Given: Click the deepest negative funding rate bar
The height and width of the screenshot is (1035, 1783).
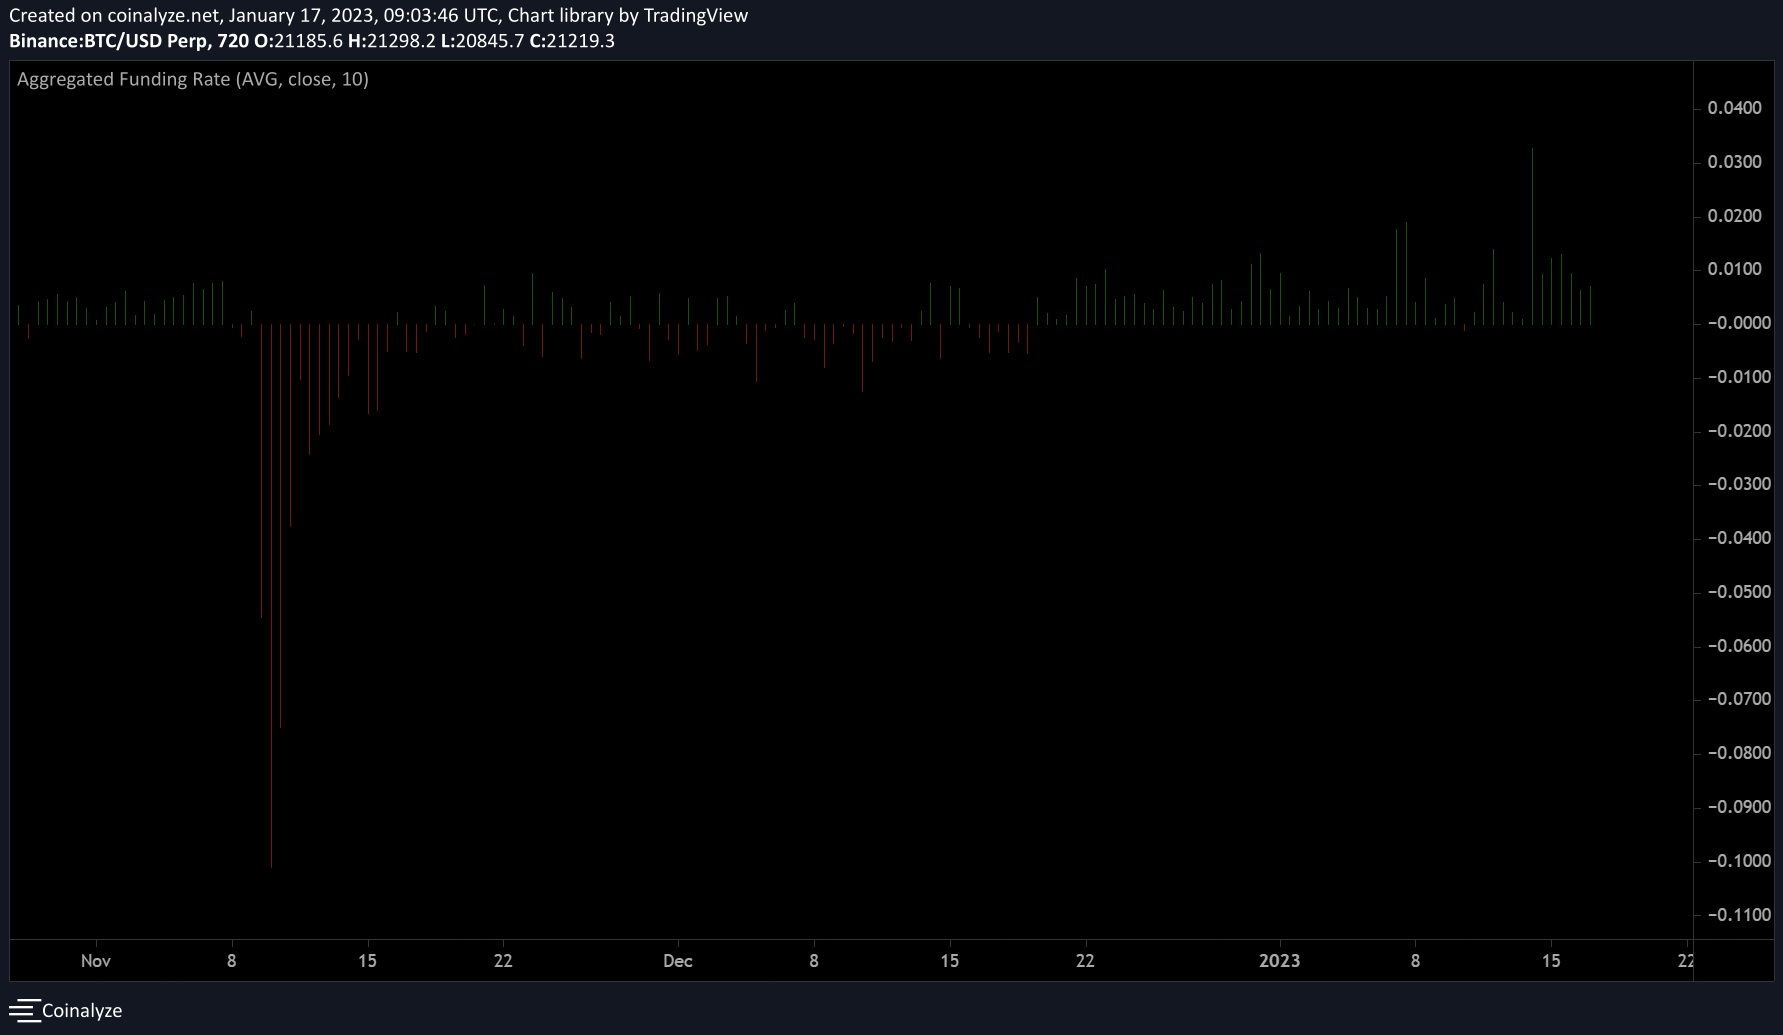Looking at the screenshot, I should coord(271,595).
